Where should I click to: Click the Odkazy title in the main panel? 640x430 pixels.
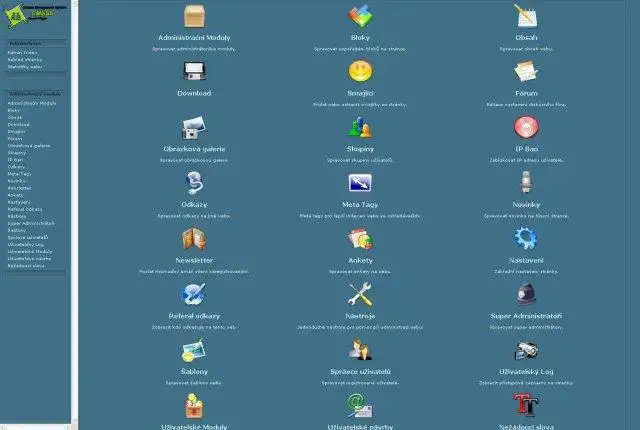pos(194,205)
